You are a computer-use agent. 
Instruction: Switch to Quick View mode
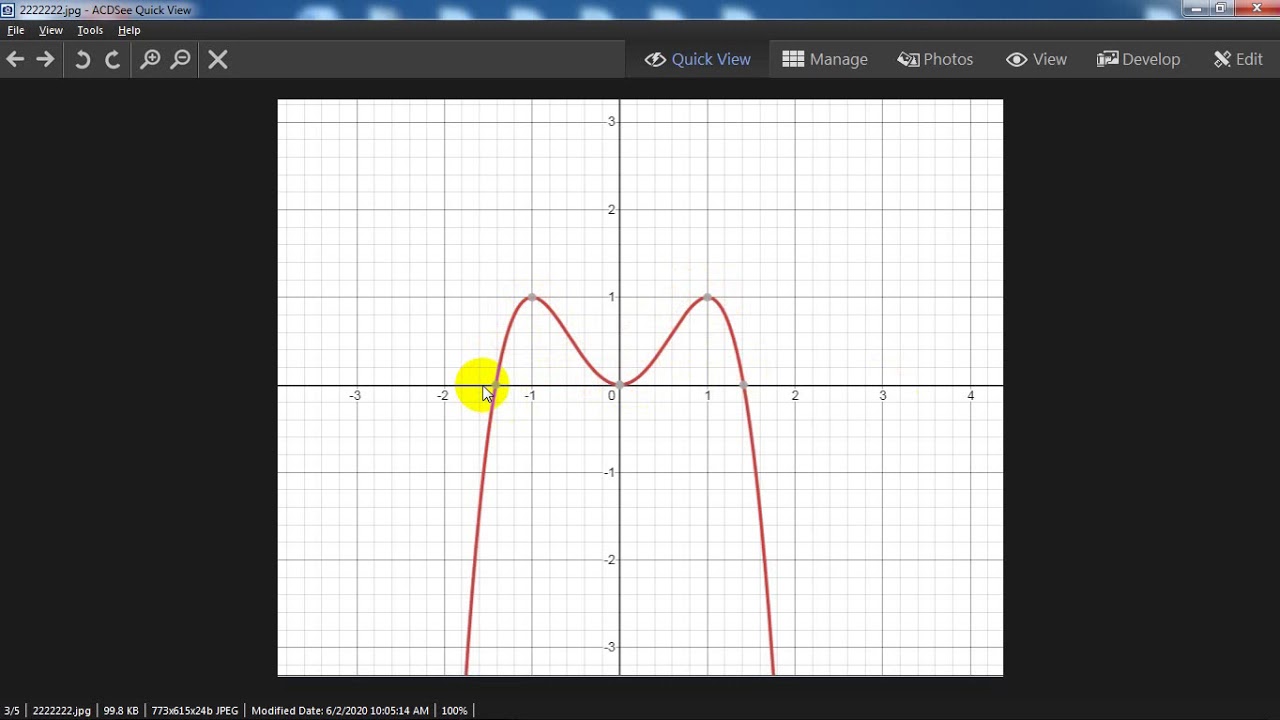click(x=698, y=59)
